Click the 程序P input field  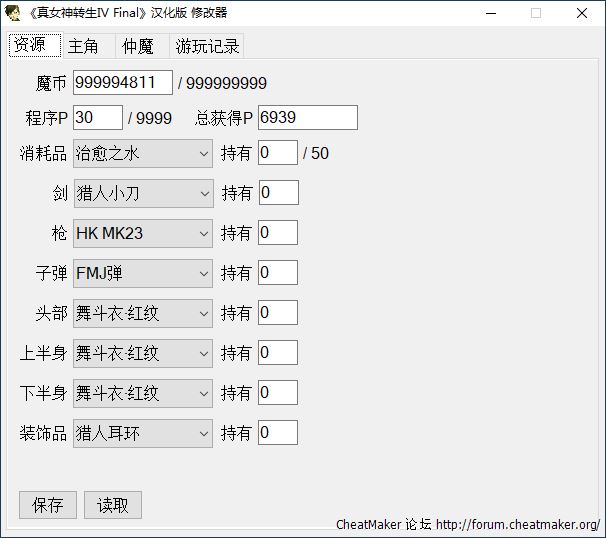(x=97, y=118)
